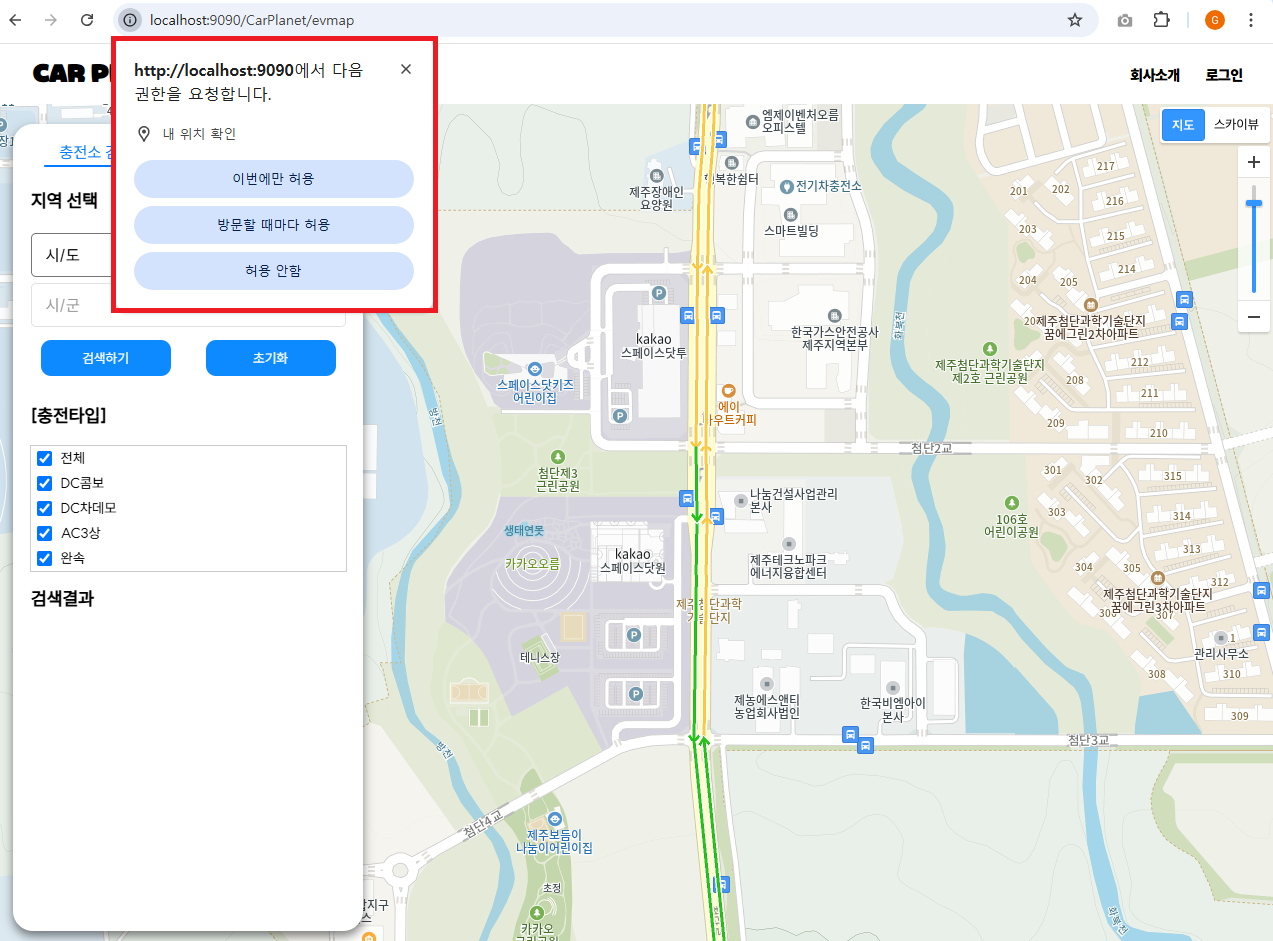
Task: Click the 꿈에그린2차아파트 marker icon
Action: (1090, 304)
